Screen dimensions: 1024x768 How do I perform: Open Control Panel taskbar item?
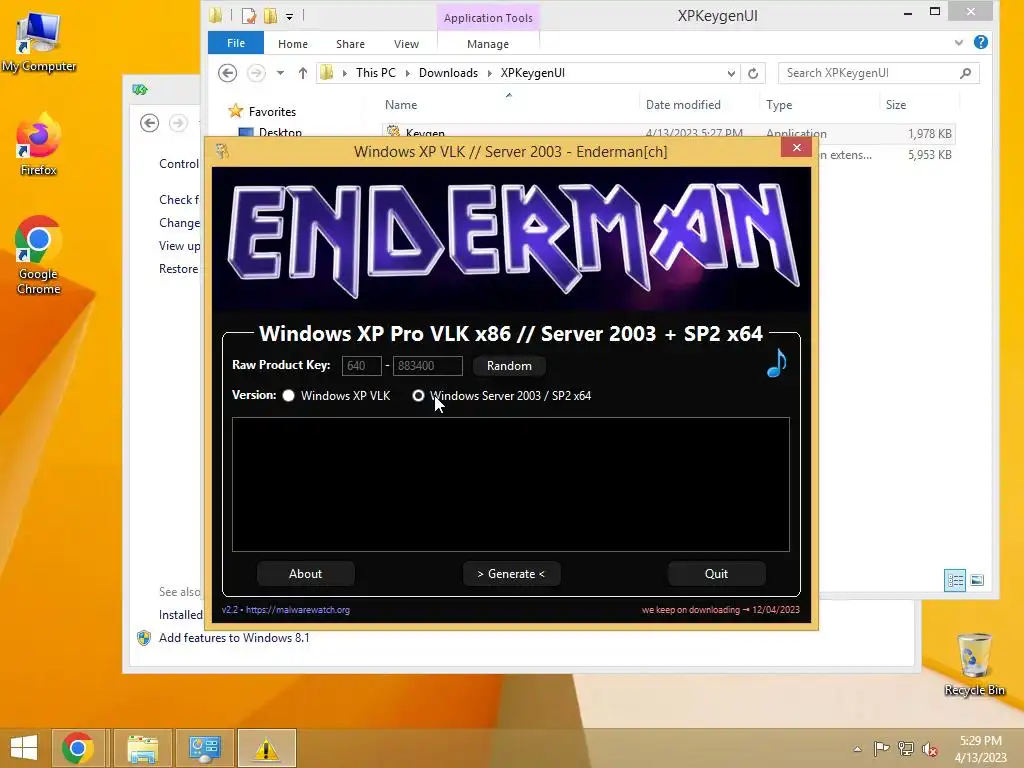click(205, 748)
